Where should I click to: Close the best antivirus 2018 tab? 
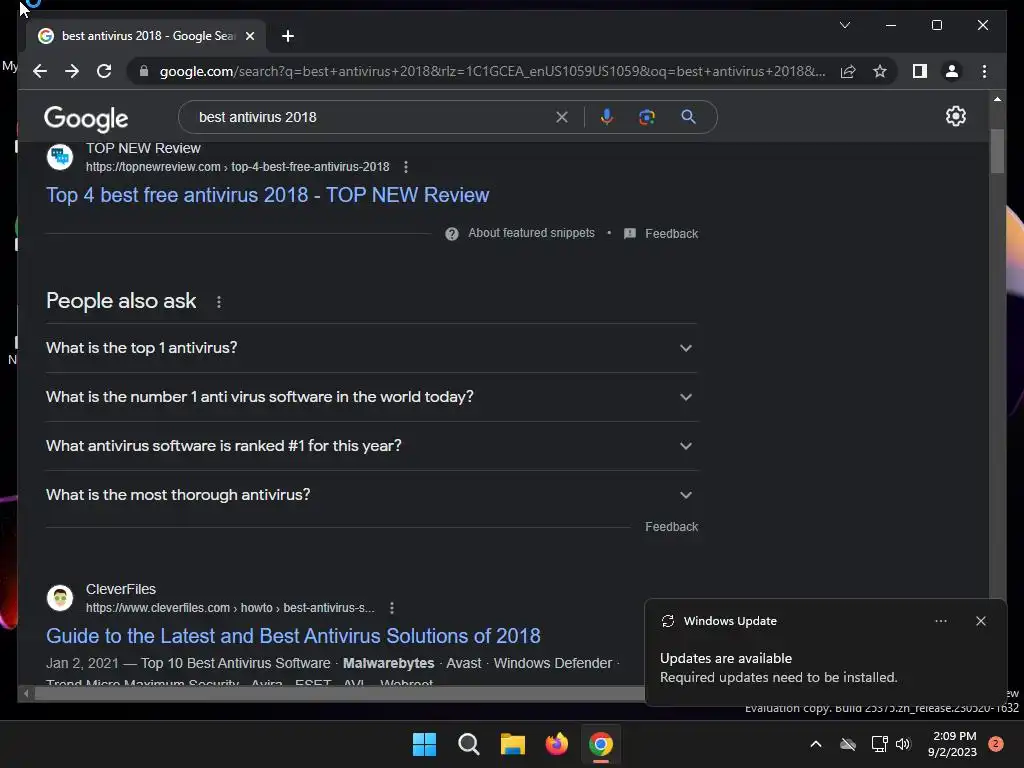click(249, 36)
